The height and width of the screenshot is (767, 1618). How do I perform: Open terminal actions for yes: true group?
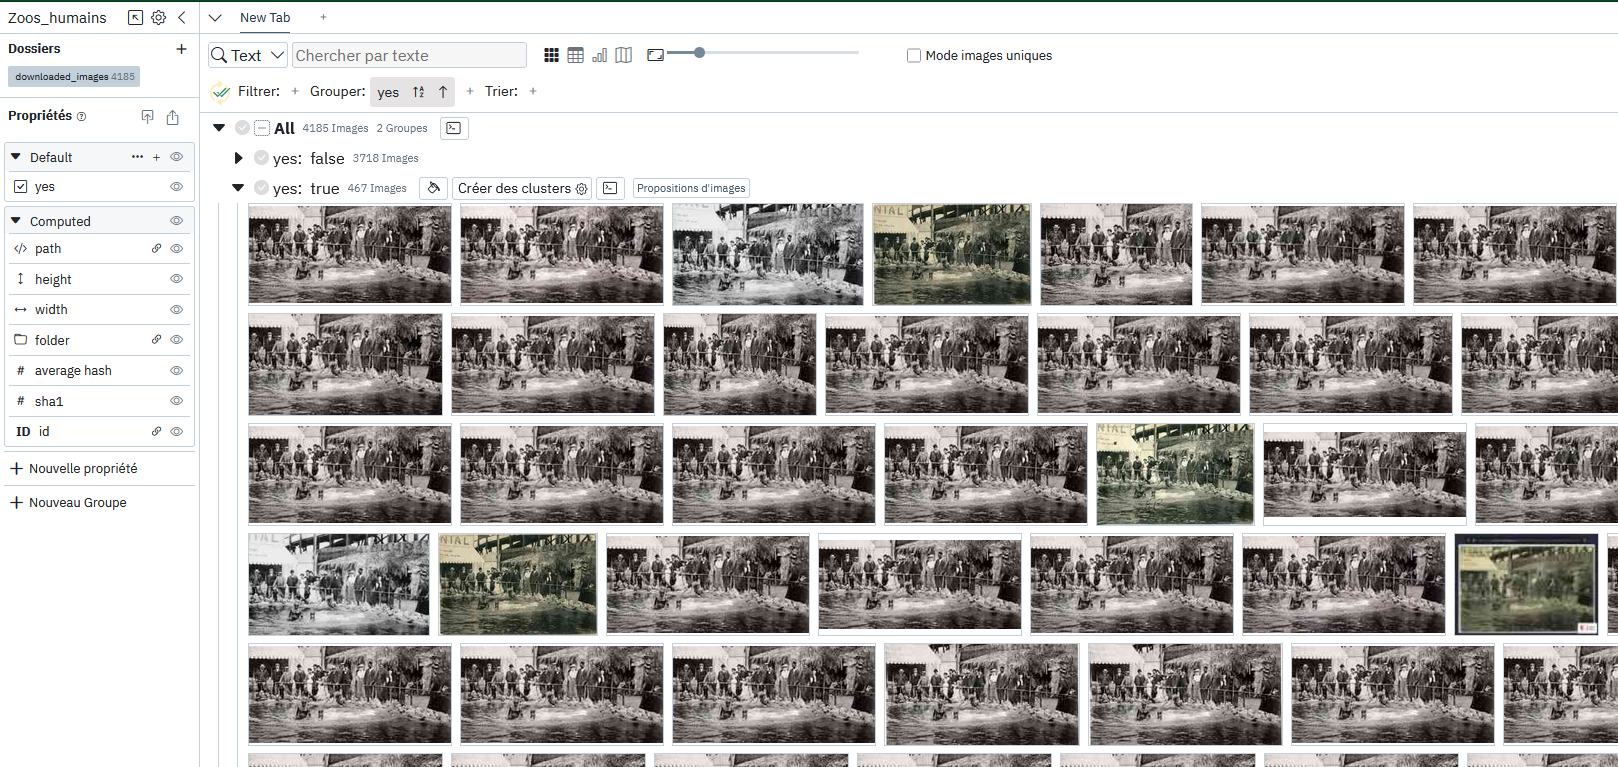click(x=612, y=188)
